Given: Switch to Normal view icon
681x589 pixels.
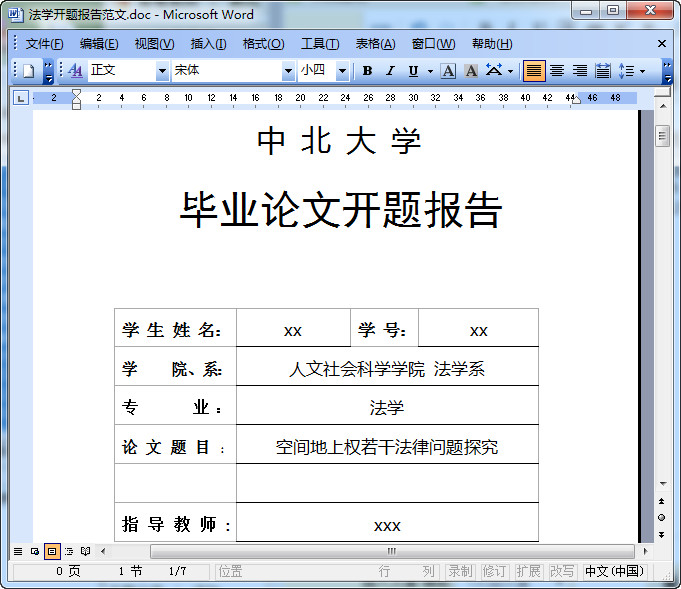Looking at the screenshot, I should pos(18,551).
